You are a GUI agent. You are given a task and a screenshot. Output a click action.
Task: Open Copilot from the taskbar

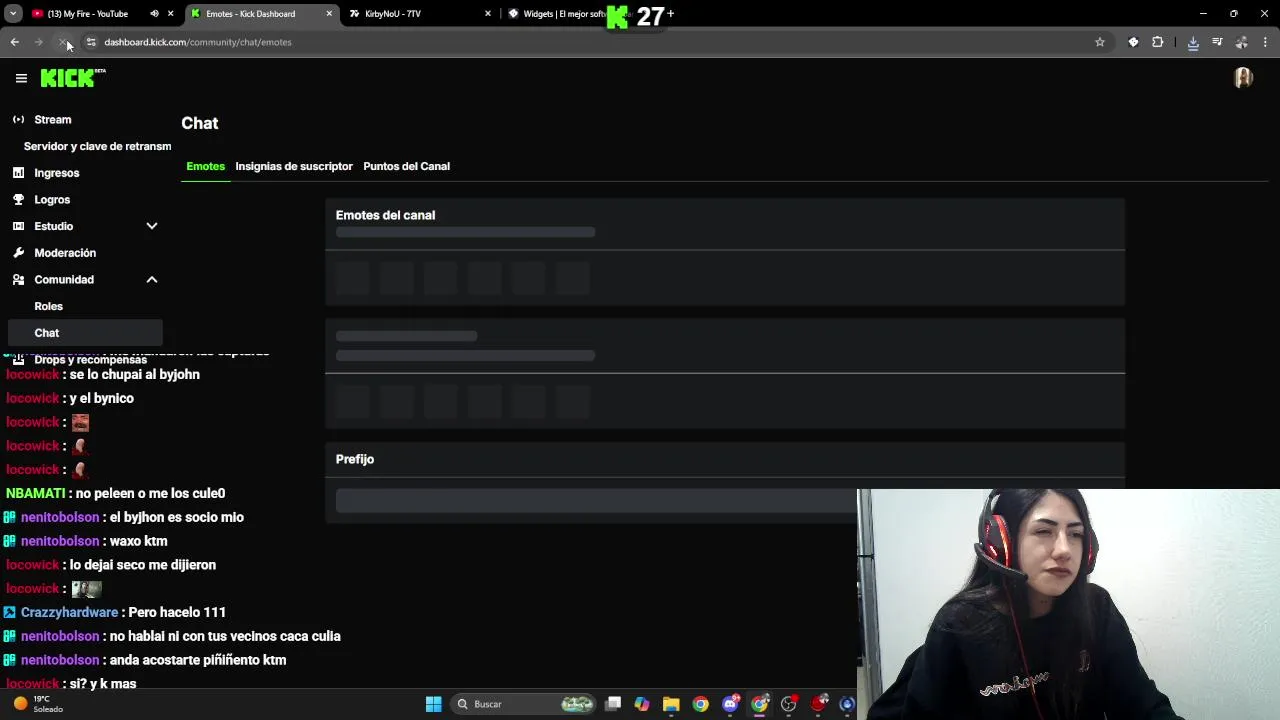pyautogui.click(x=642, y=704)
